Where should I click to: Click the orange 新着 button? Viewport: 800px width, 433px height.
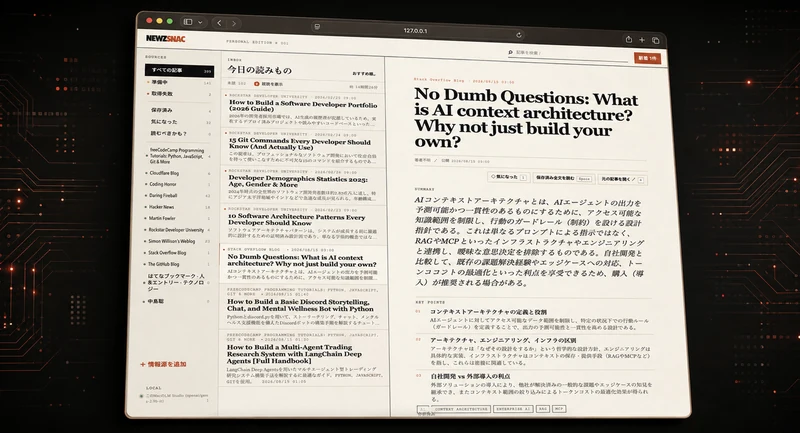coord(647,58)
